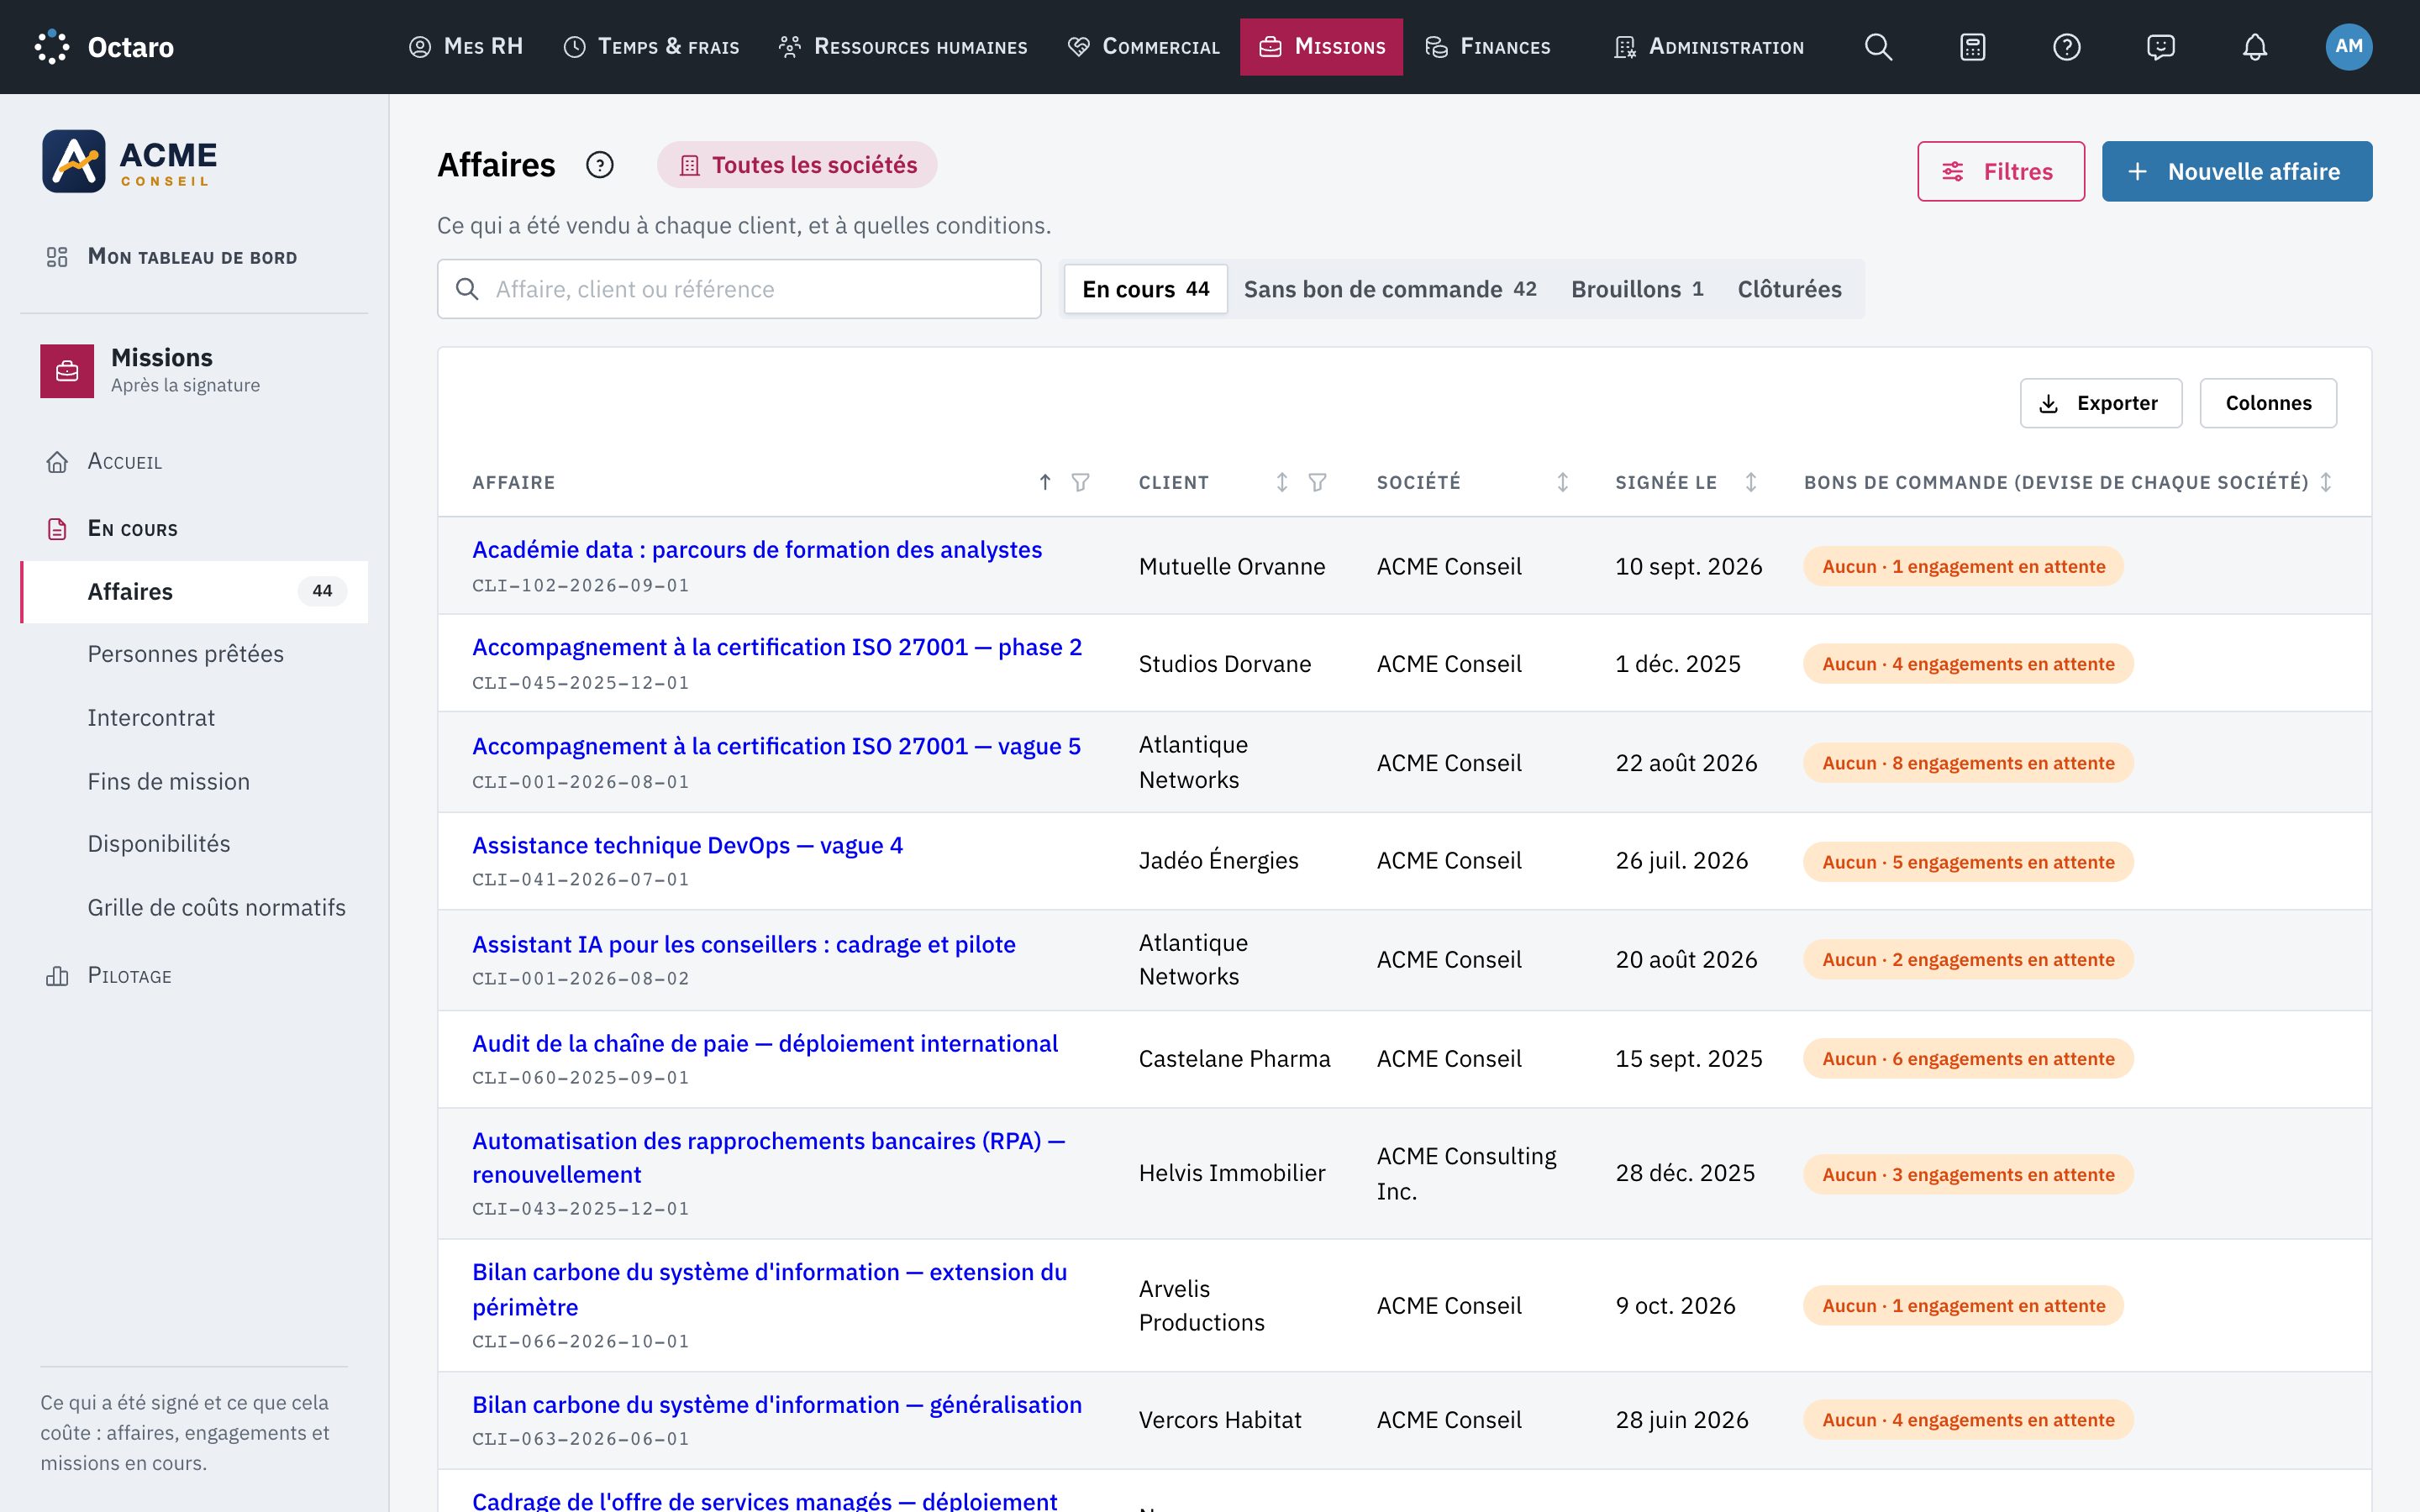Open the Finances top menu
Viewport: 2420px width, 1512px height.
(1488, 47)
